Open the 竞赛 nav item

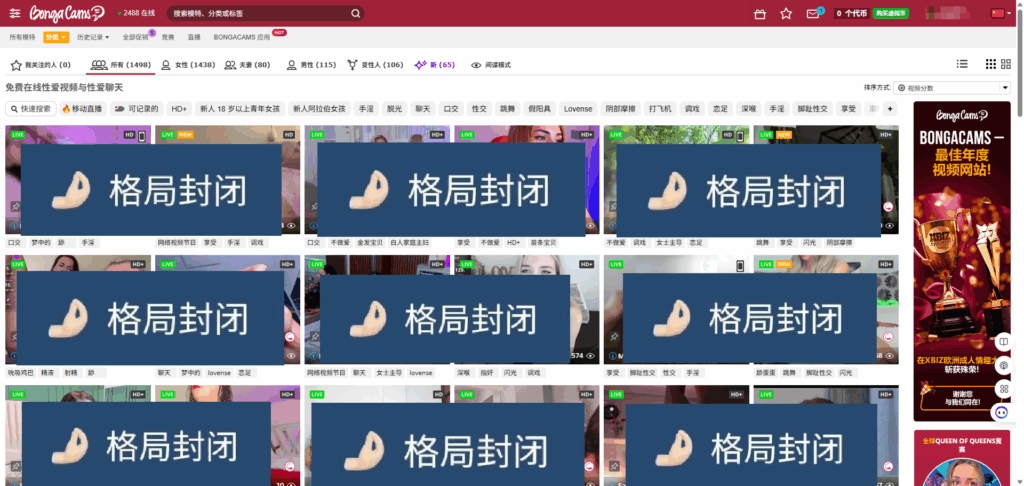[x=168, y=37]
